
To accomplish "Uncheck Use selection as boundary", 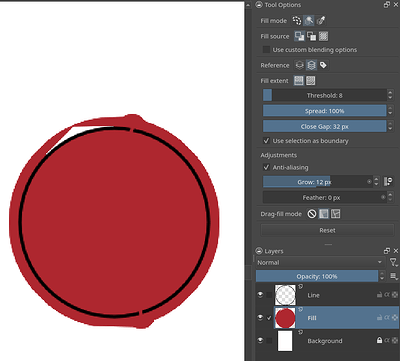I will [266, 141].
